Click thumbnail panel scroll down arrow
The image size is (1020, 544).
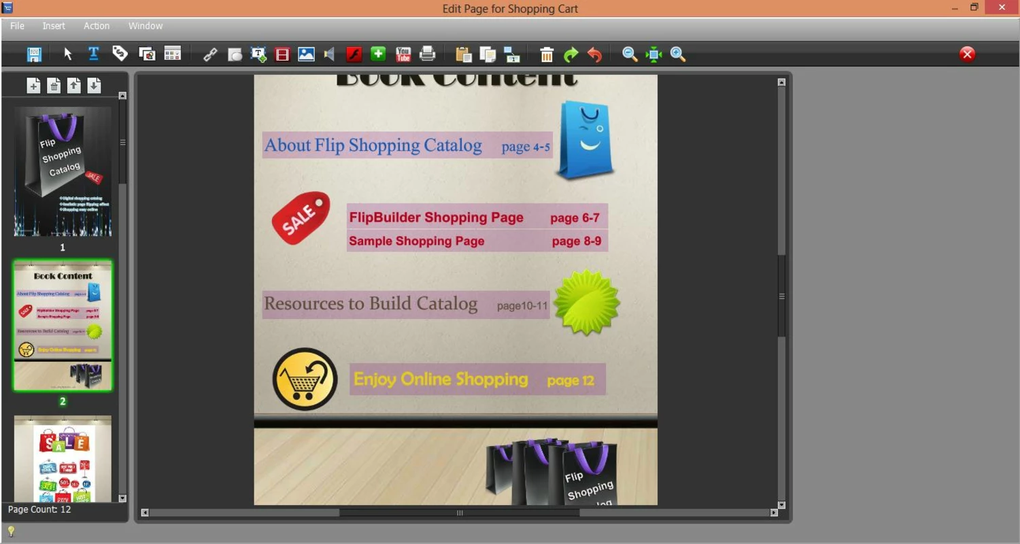point(122,498)
